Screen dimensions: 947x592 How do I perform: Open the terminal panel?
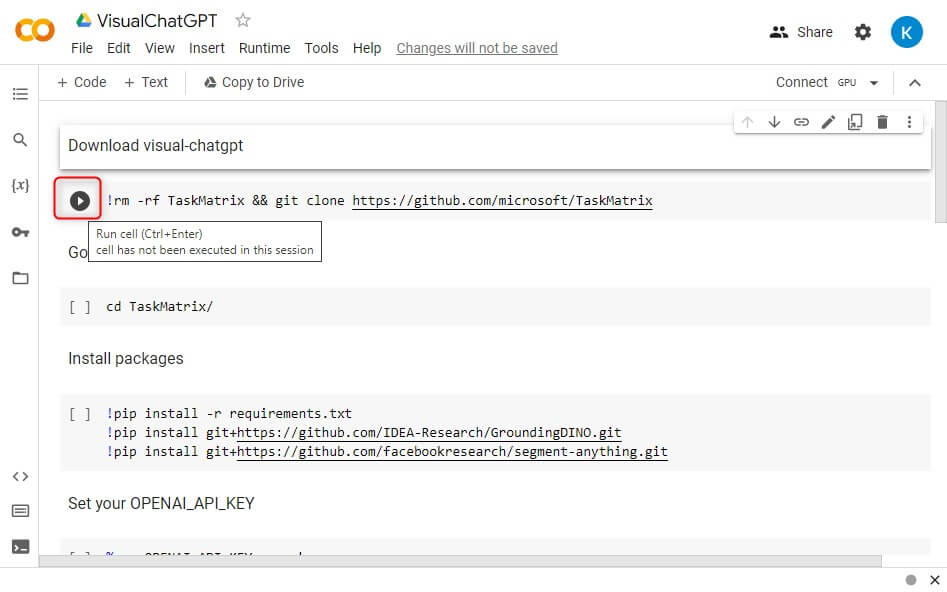20,547
